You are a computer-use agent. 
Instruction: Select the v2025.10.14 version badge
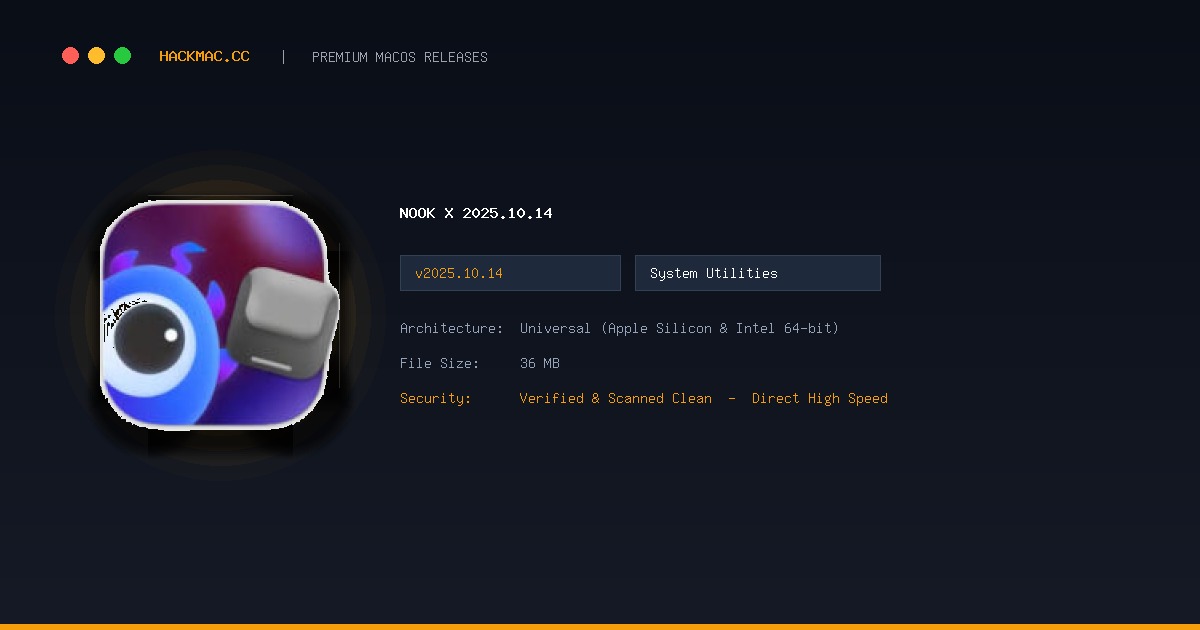(510, 273)
